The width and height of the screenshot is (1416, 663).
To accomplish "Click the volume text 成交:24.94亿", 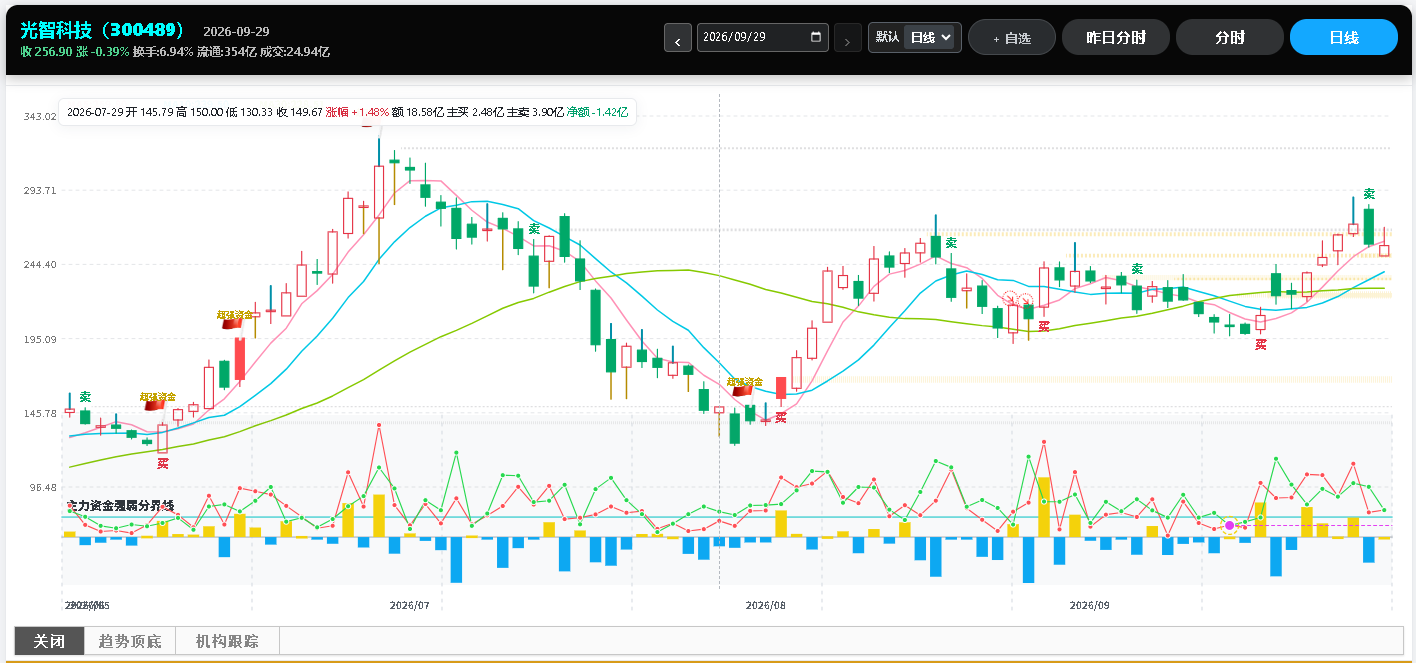I will coord(295,51).
